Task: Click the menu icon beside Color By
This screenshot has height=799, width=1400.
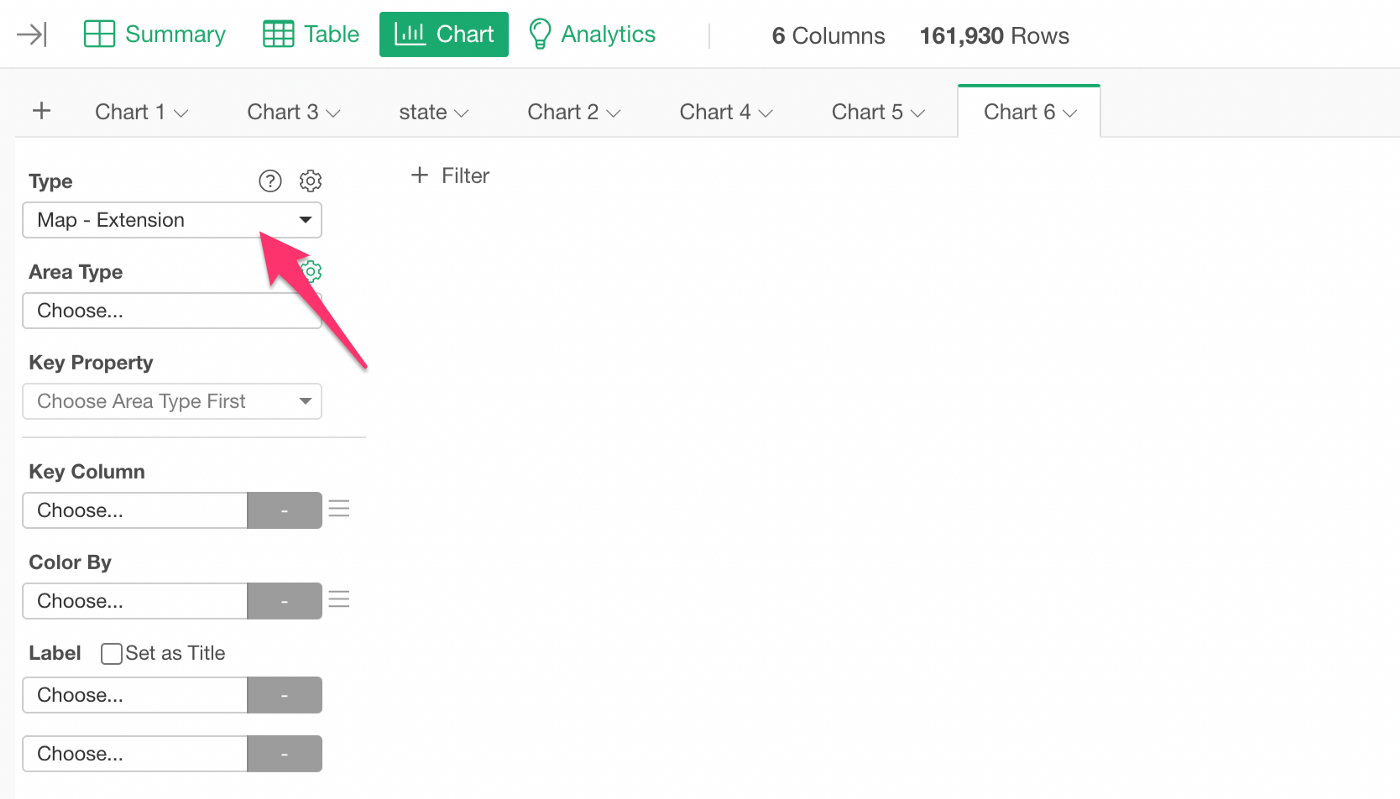Action: click(x=339, y=600)
